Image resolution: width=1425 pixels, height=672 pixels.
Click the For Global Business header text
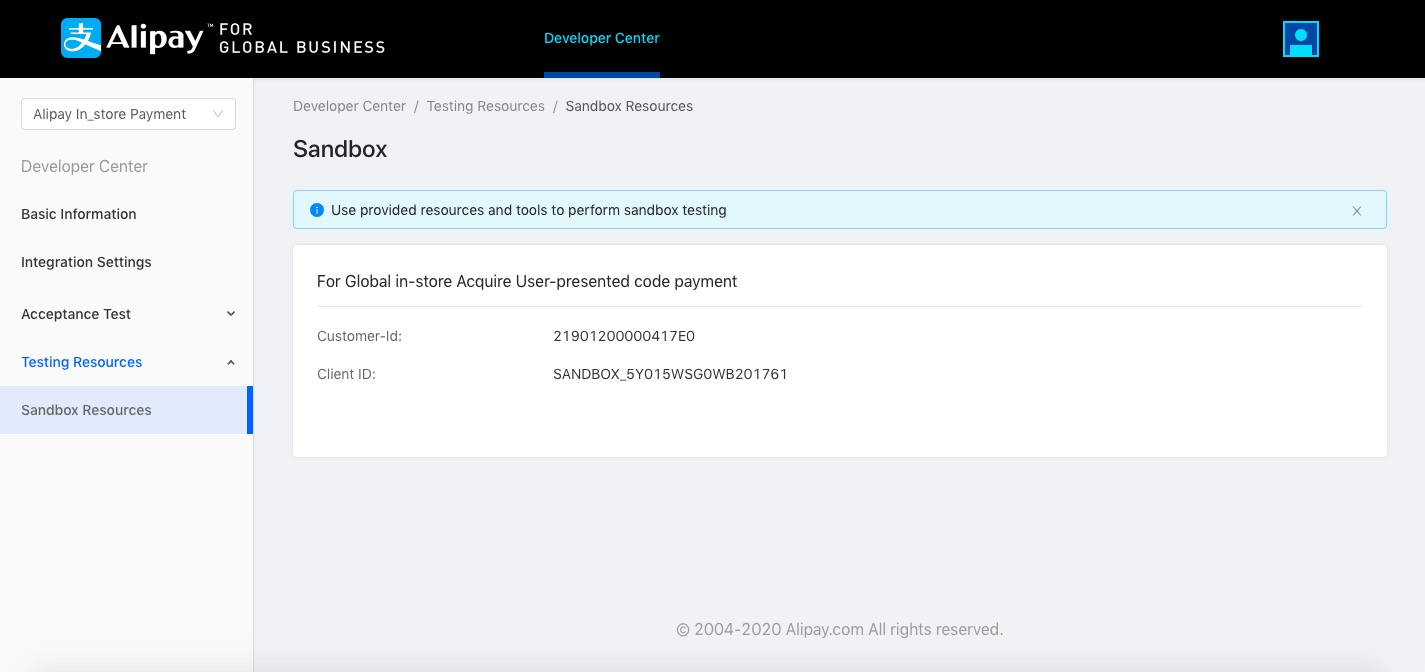tap(301, 38)
